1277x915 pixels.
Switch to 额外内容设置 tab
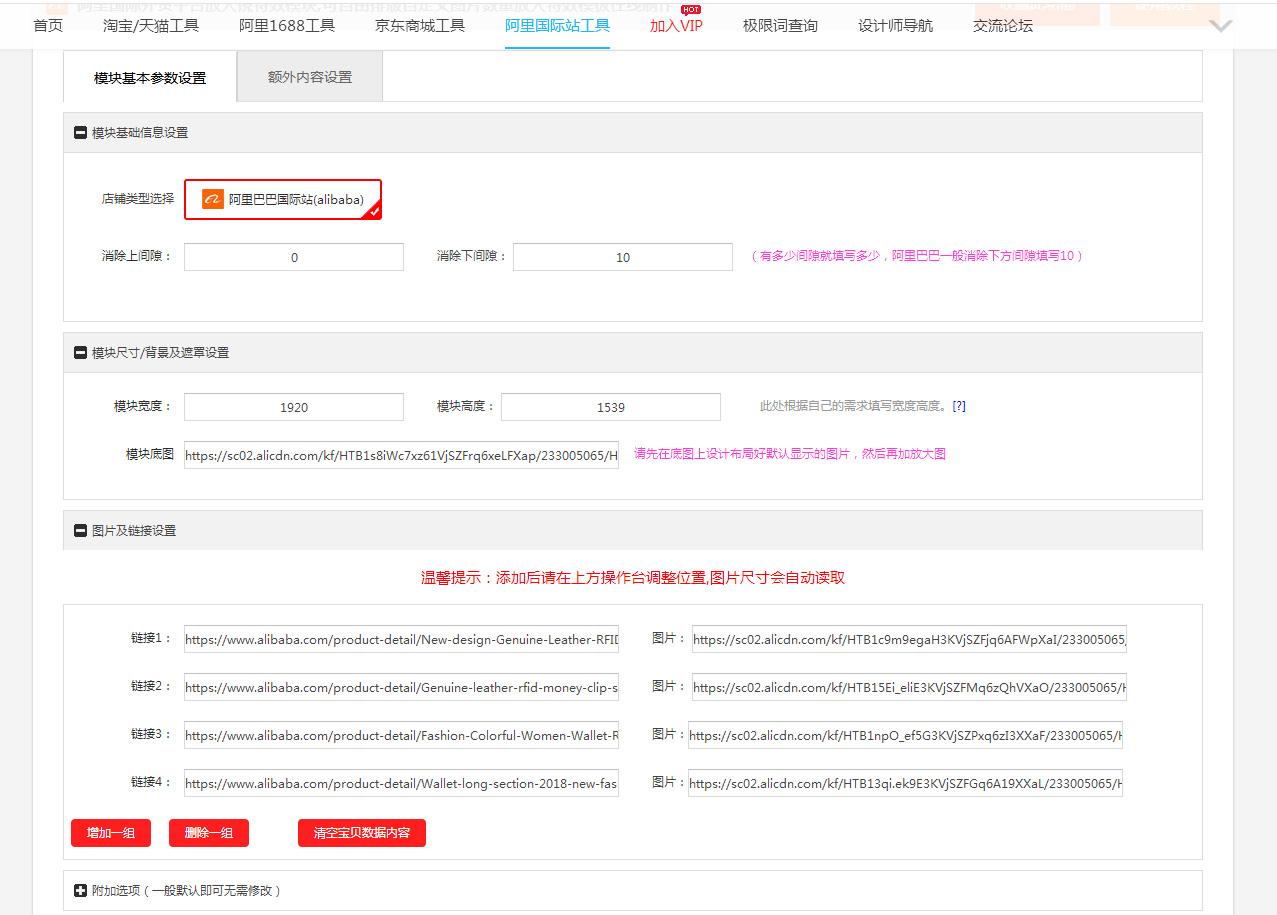310,77
